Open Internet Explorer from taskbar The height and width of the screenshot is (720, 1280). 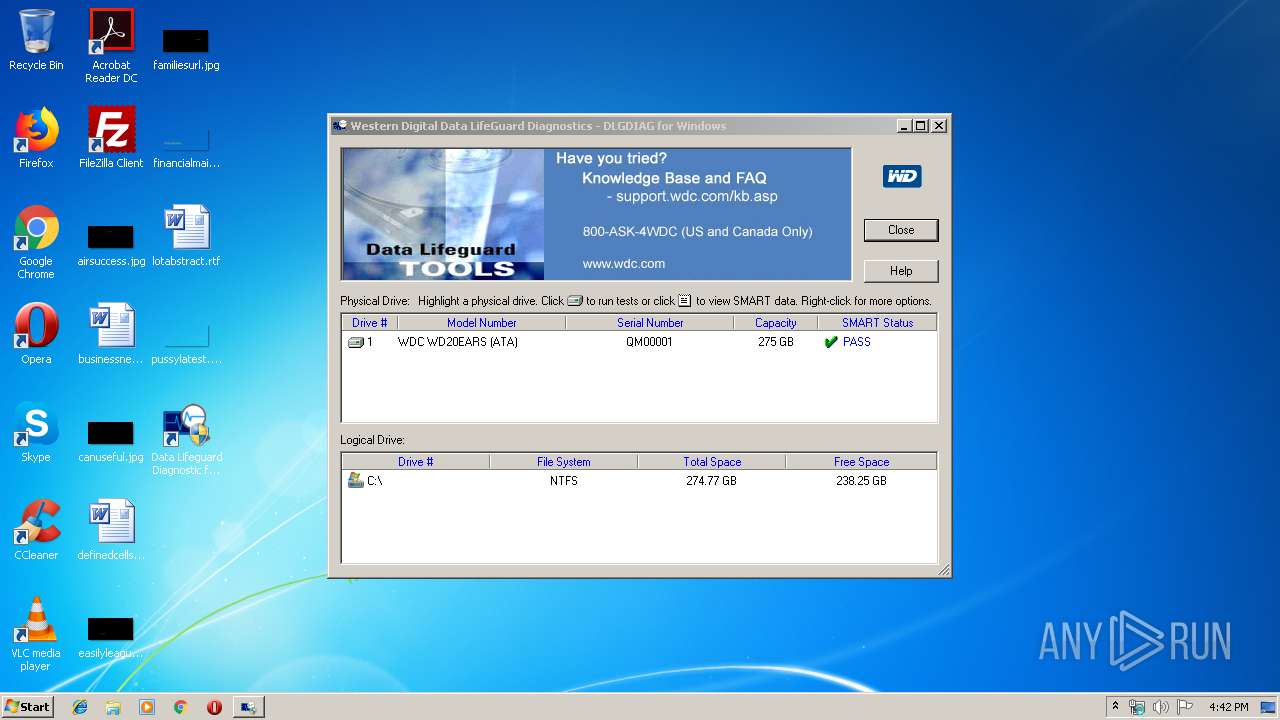[80, 707]
